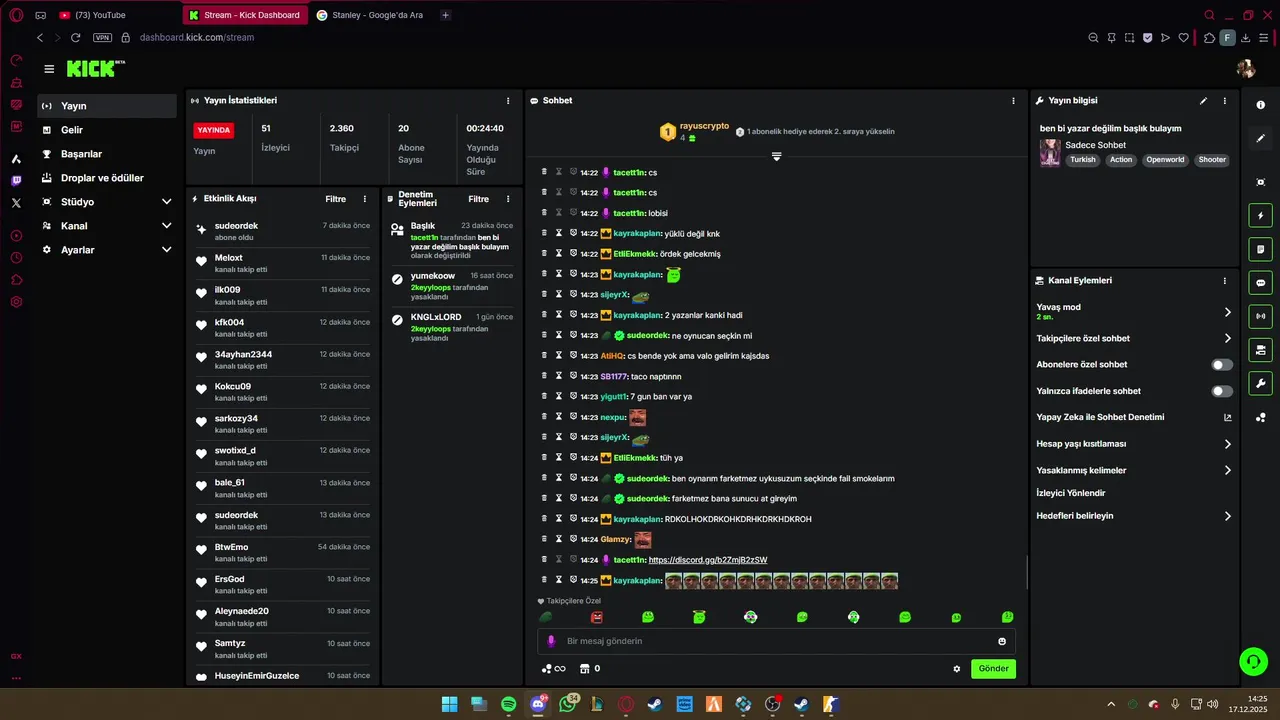This screenshot has height=720, width=1280.
Task: Toggle Yalnızca ifadelerle sohbet switch
Action: pyautogui.click(x=1222, y=391)
